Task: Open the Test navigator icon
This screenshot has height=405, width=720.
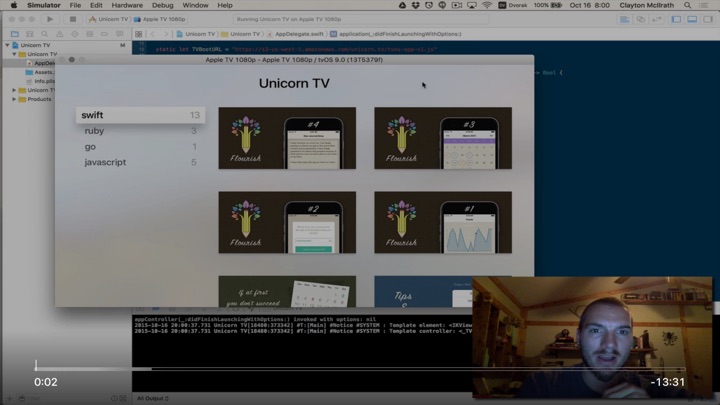Action: pos(74,34)
